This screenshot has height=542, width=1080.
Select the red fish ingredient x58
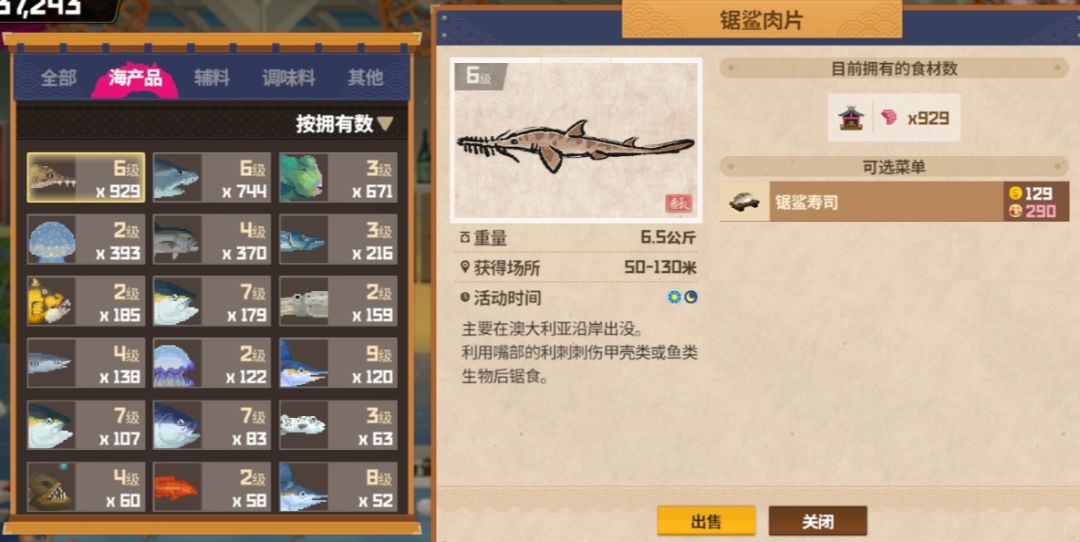click(x=211, y=486)
